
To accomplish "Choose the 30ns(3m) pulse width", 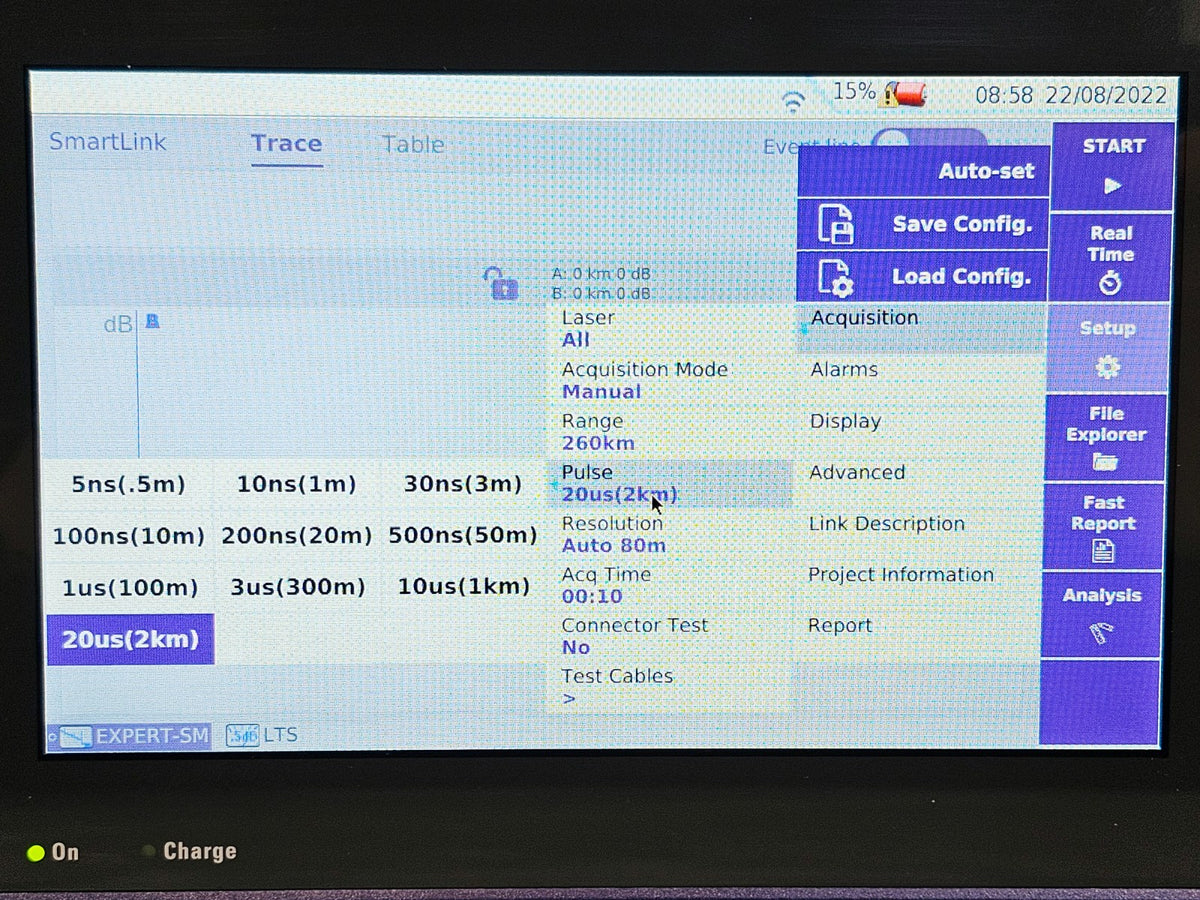I will [x=463, y=485].
